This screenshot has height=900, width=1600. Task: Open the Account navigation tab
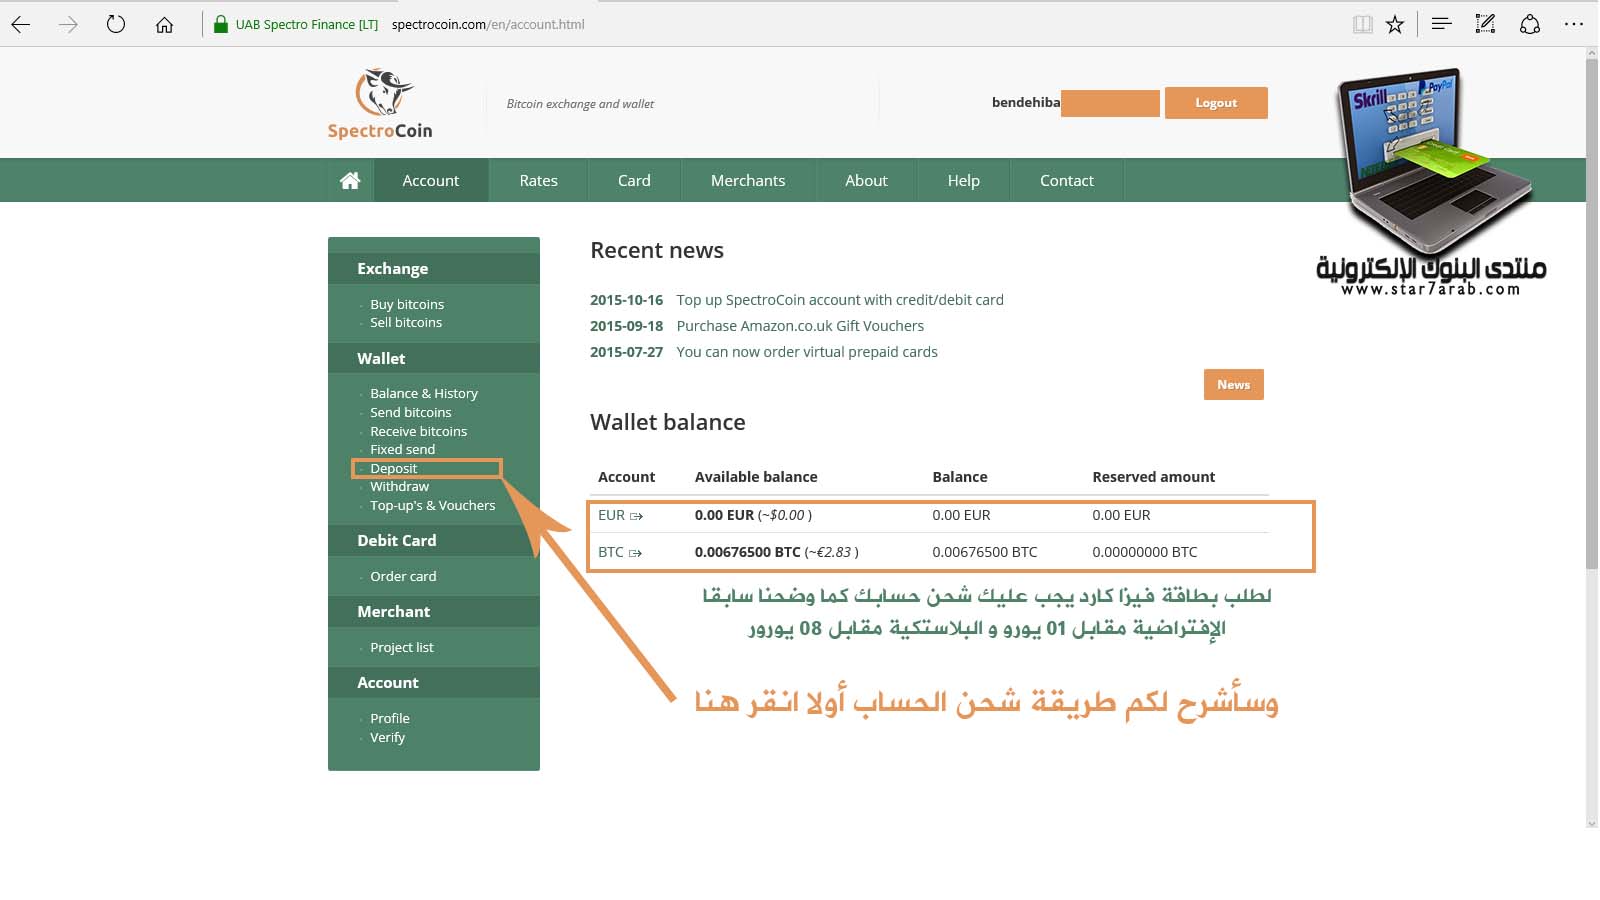(431, 180)
